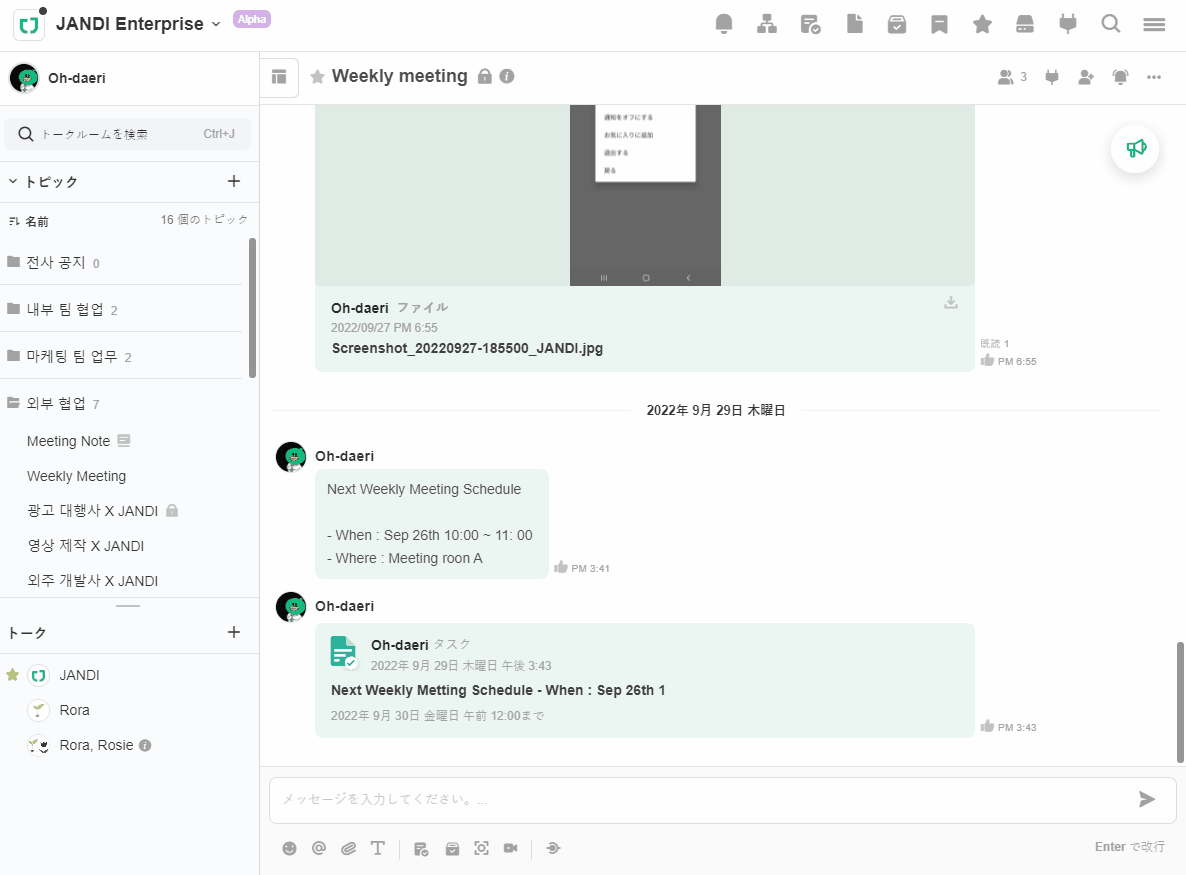Start a new chat with トーク plus

[234, 632]
